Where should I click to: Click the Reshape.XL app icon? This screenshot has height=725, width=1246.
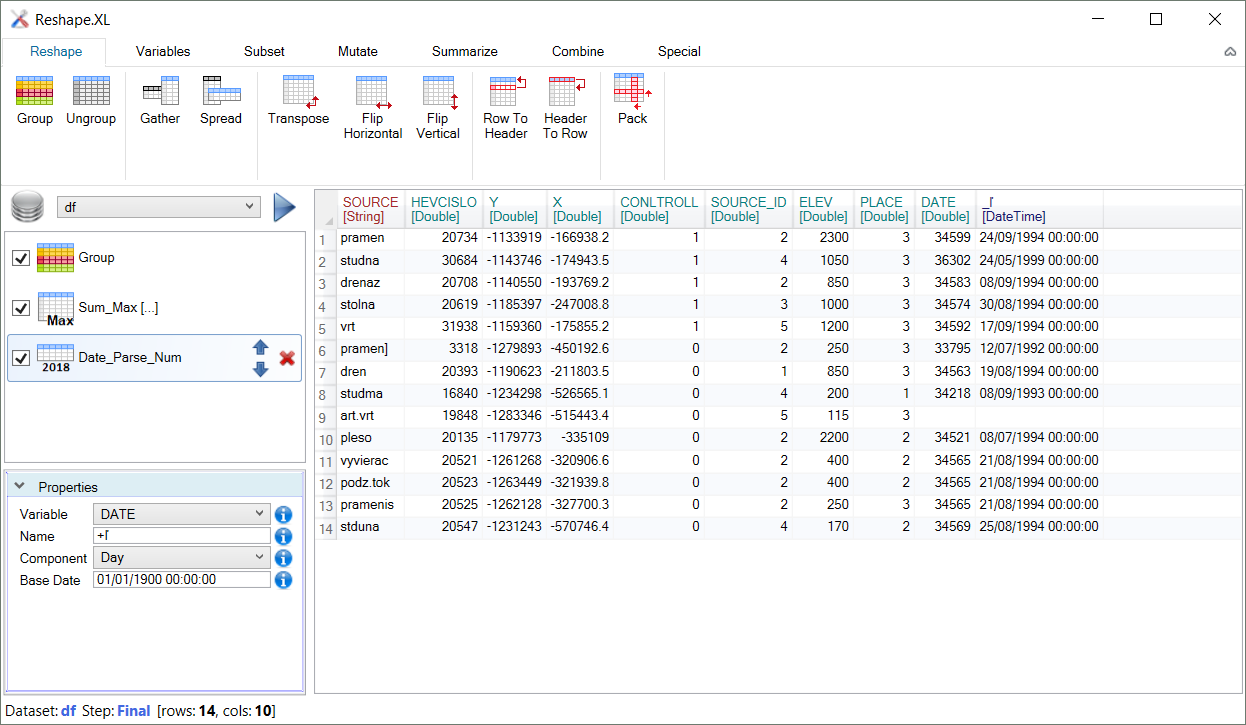[x=19, y=19]
